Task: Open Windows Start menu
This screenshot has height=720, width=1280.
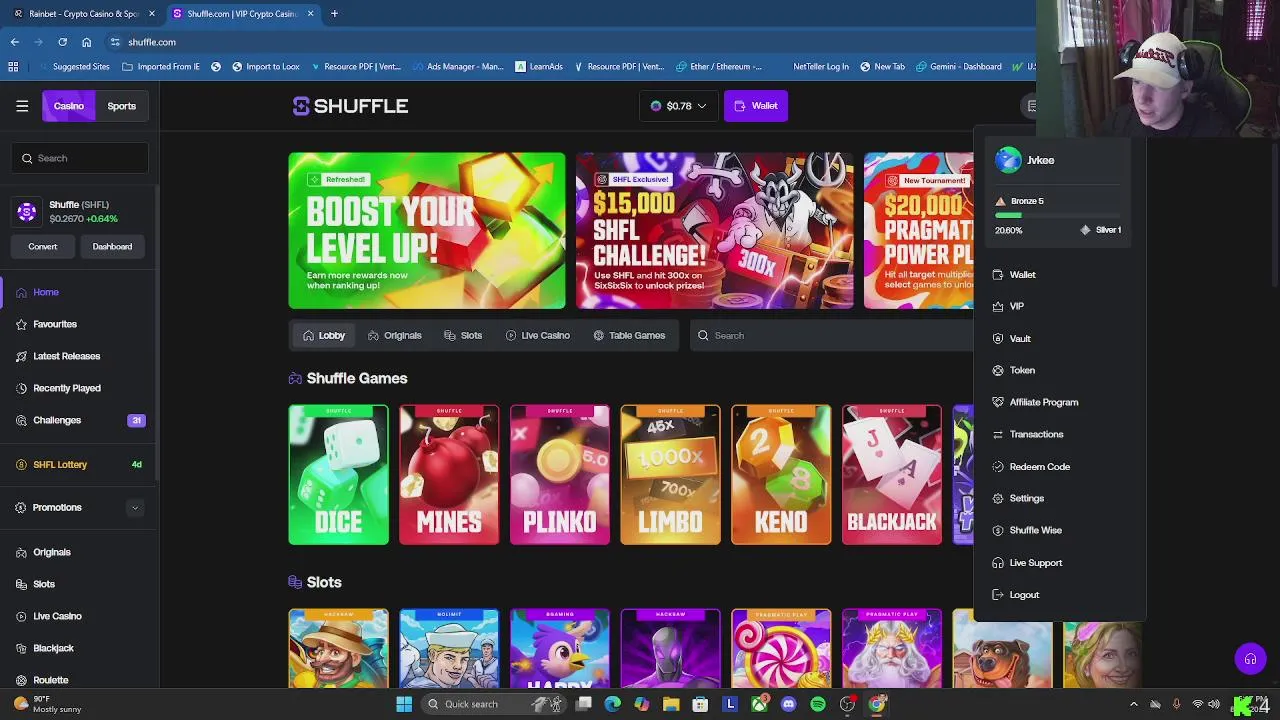Action: click(x=404, y=704)
